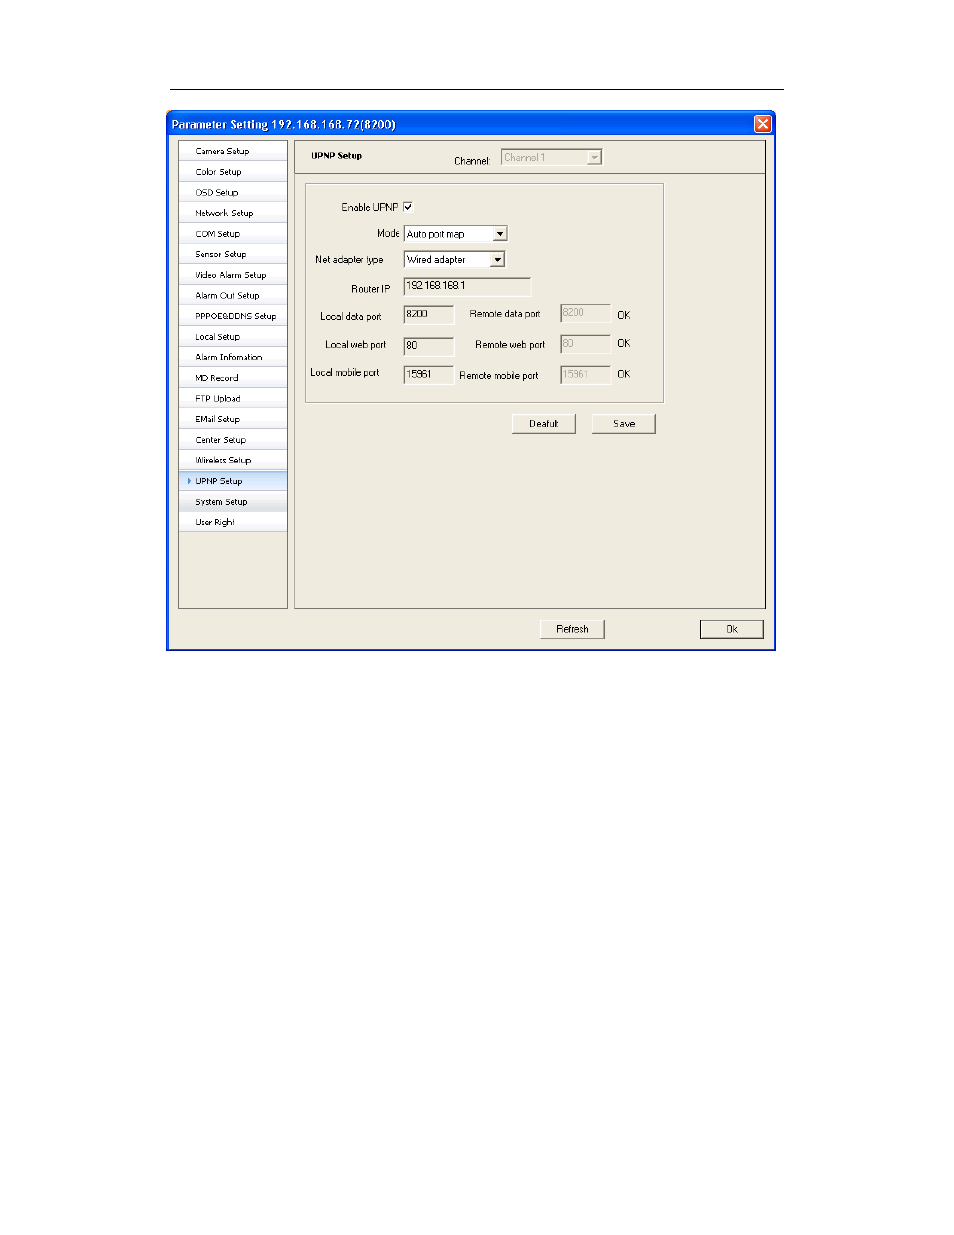Screen dimensions: 954x1235
Task: Click the Remote mobile port field
Action: 585,375
